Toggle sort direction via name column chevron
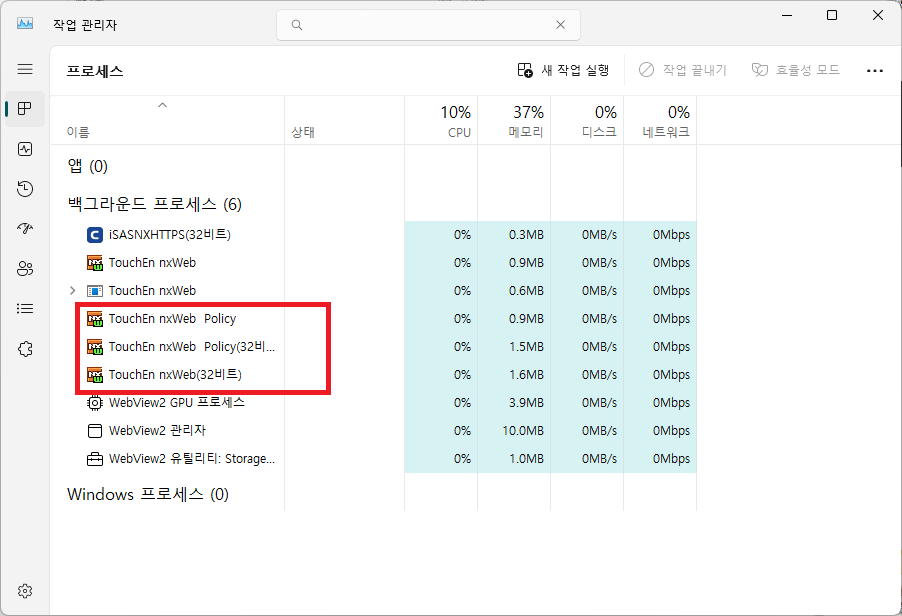This screenshot has width=902, height=616. (162, 105)
